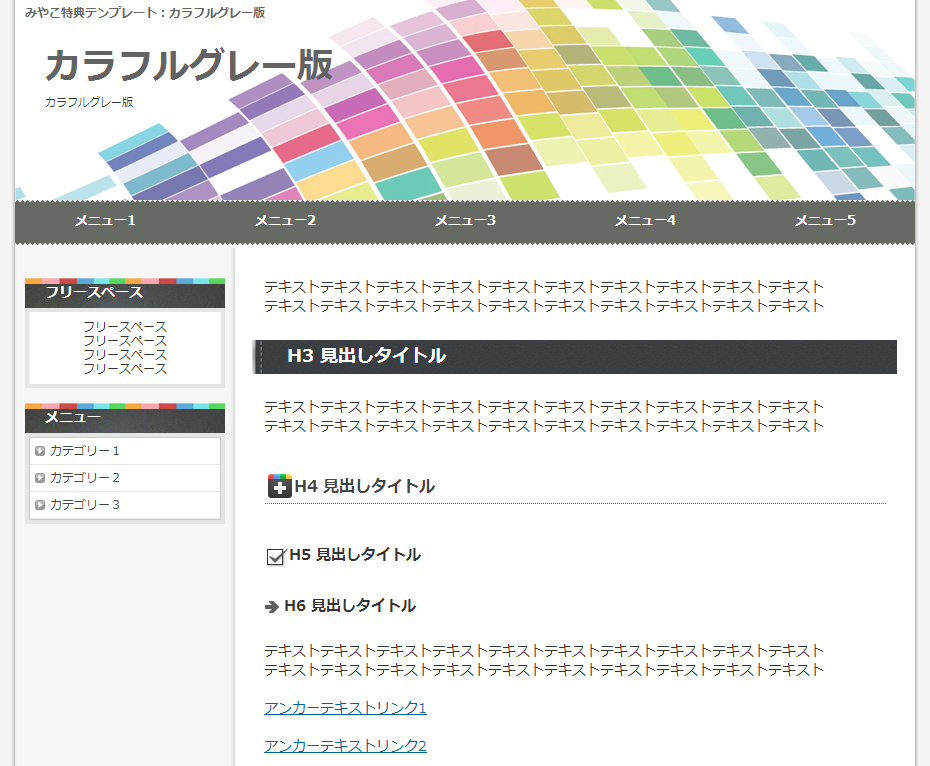930x766 pixels.
Task: Open メニュー2 in the navigation bar
Action: (285, 221)
